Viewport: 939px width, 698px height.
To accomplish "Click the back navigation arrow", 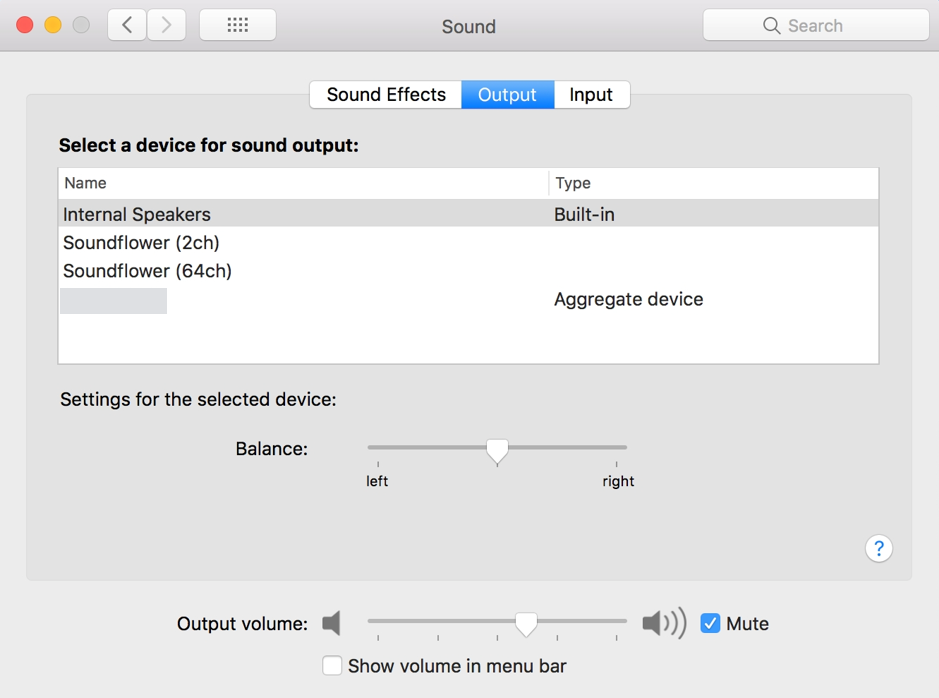I will pyautogui.click(x=127, y=25).
